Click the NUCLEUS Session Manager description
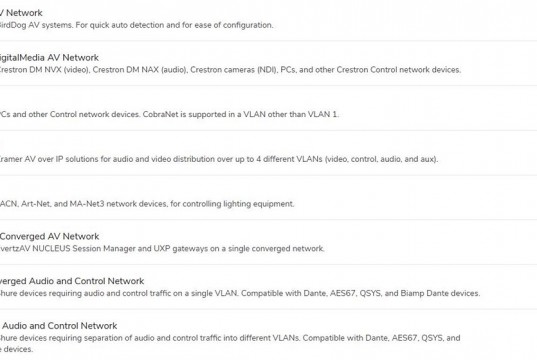 click(162, 249)
